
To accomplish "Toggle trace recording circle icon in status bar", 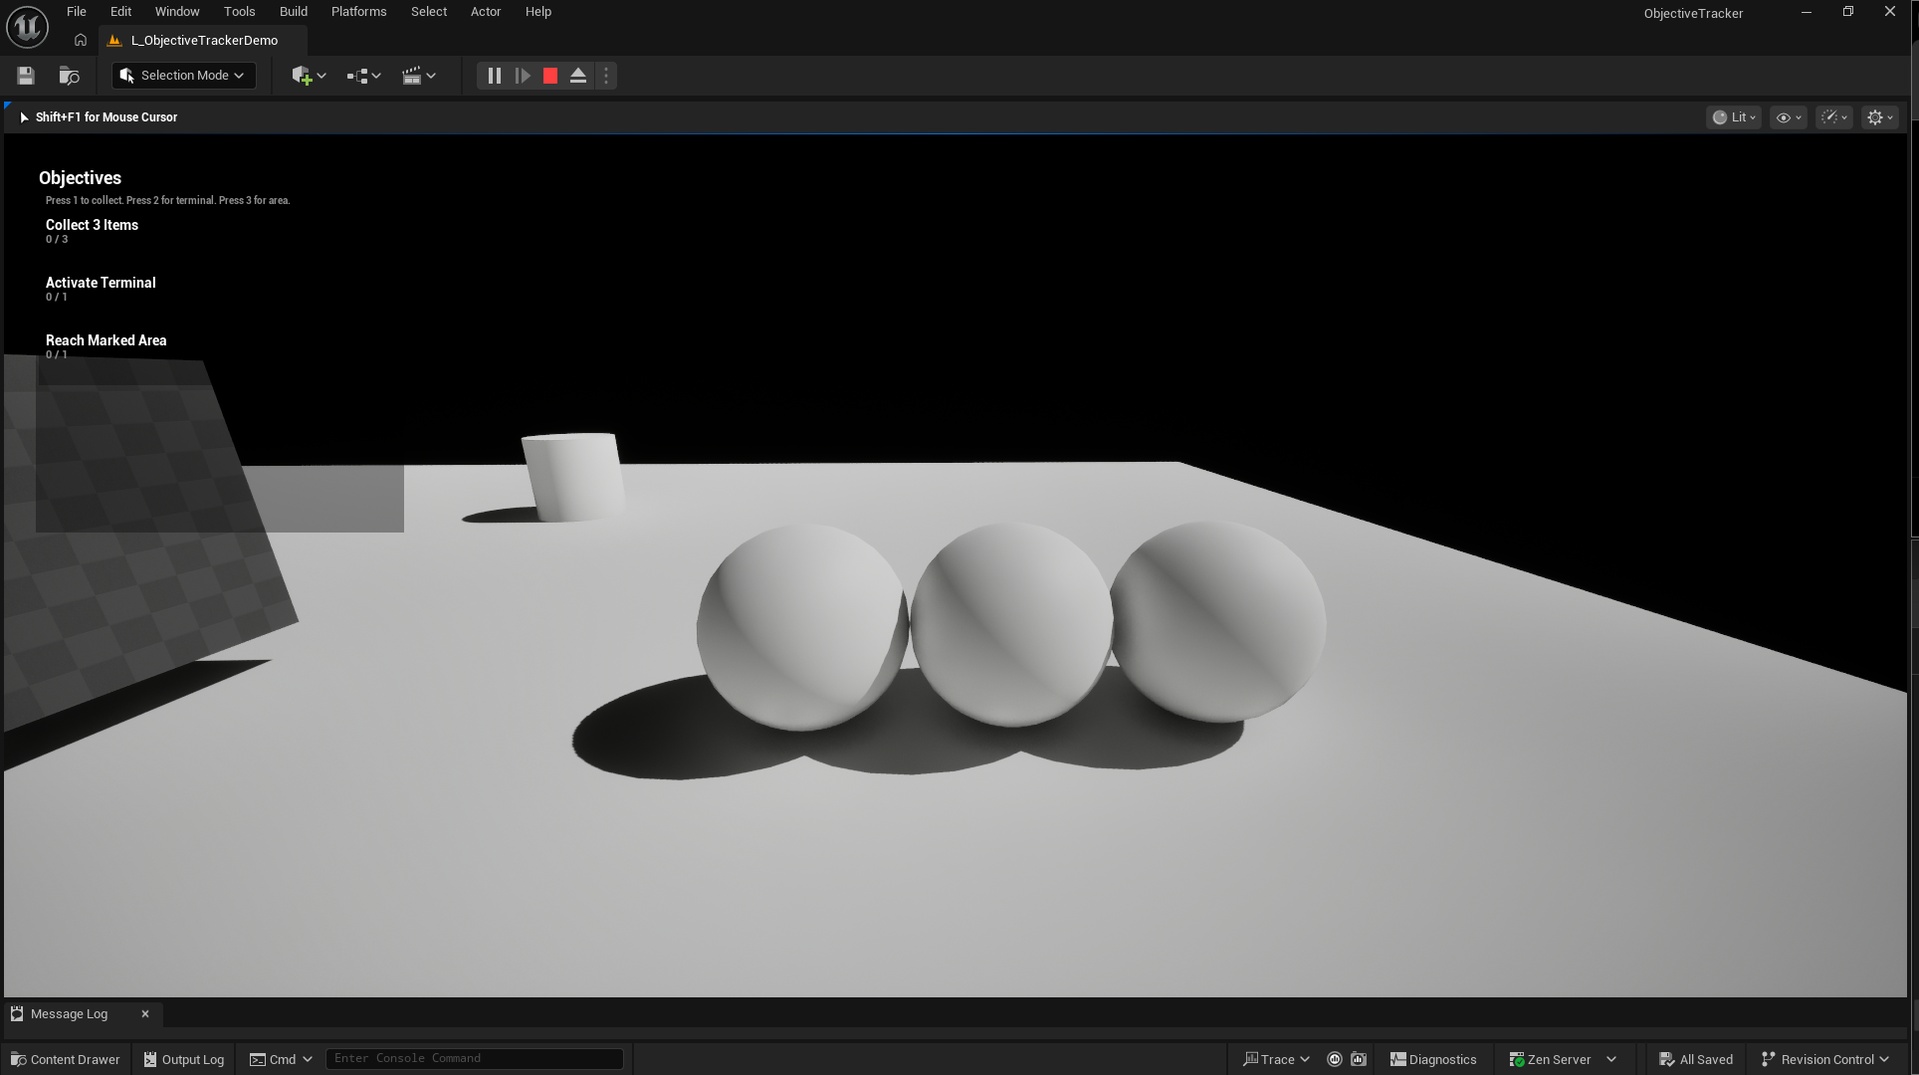I will click(x=1334, y=1059).
